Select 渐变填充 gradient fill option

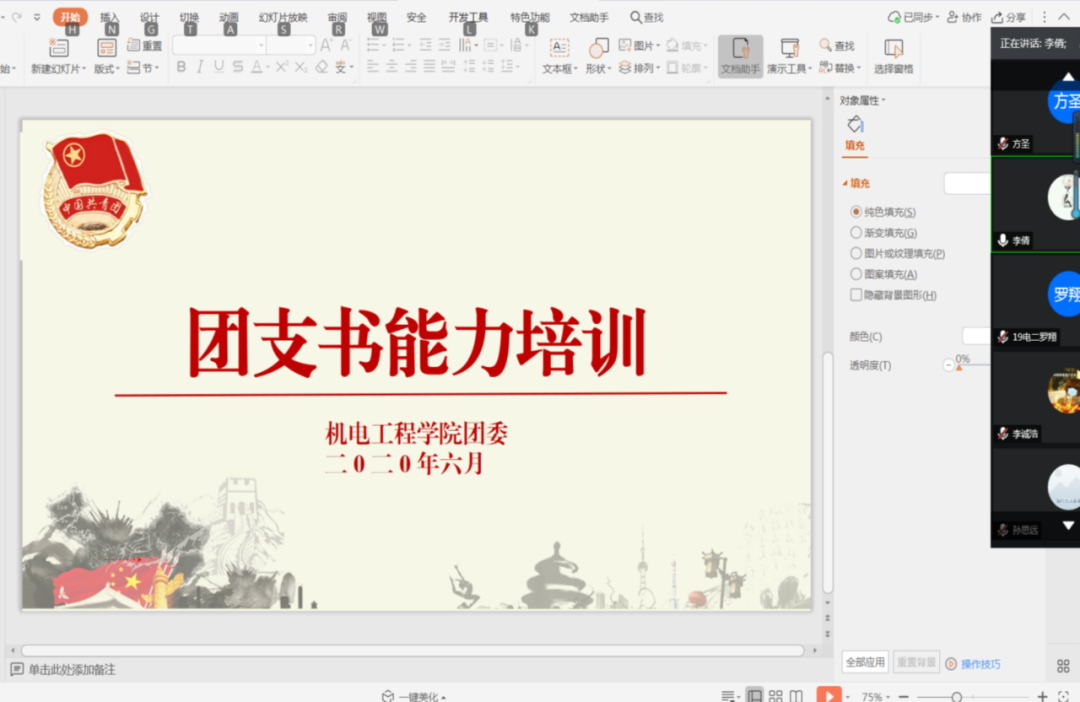(x=856, y=233)
